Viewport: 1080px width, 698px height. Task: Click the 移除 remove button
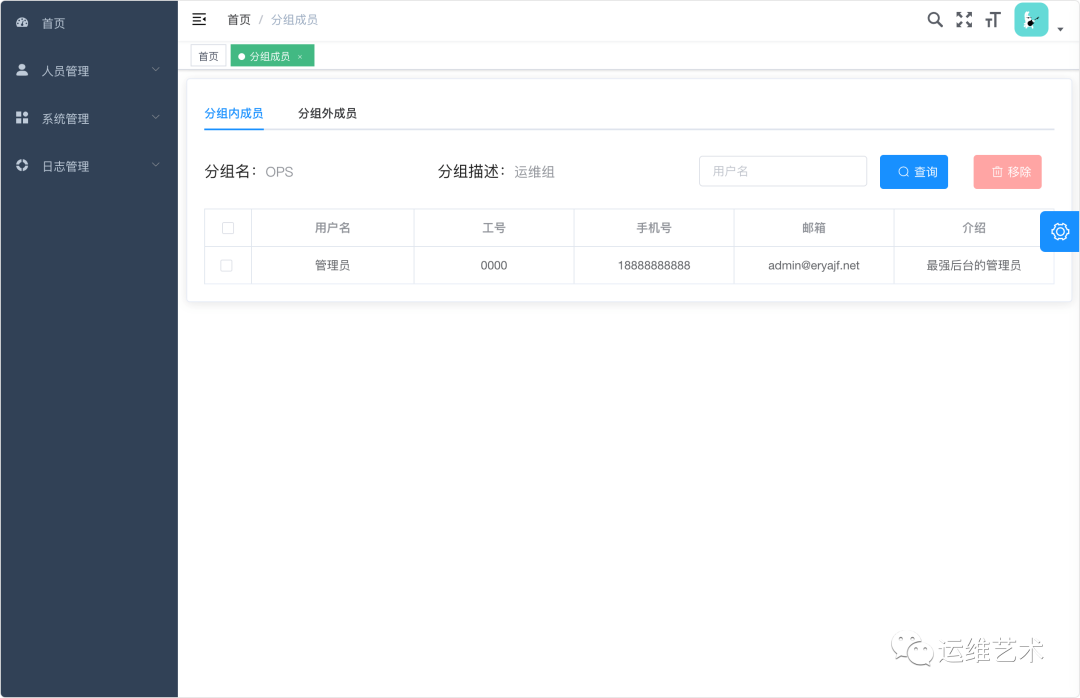click(x=1007, y=171)
